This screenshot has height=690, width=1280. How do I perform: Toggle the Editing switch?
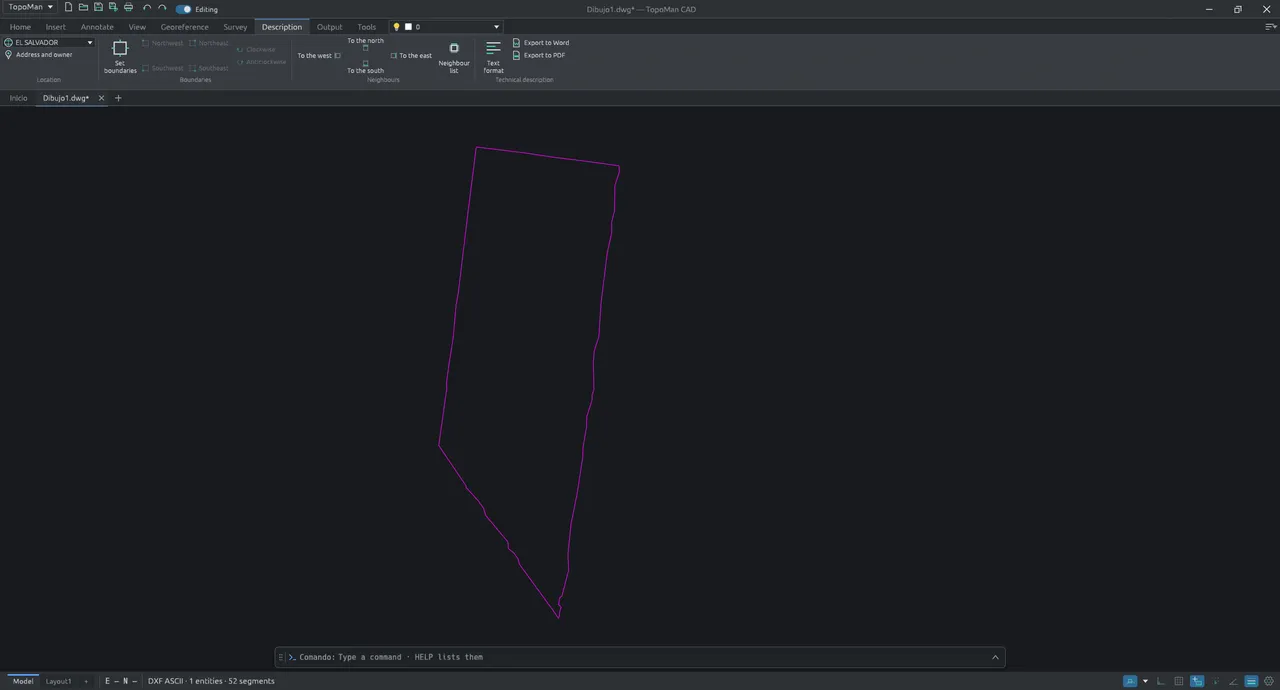coord(183,9)
